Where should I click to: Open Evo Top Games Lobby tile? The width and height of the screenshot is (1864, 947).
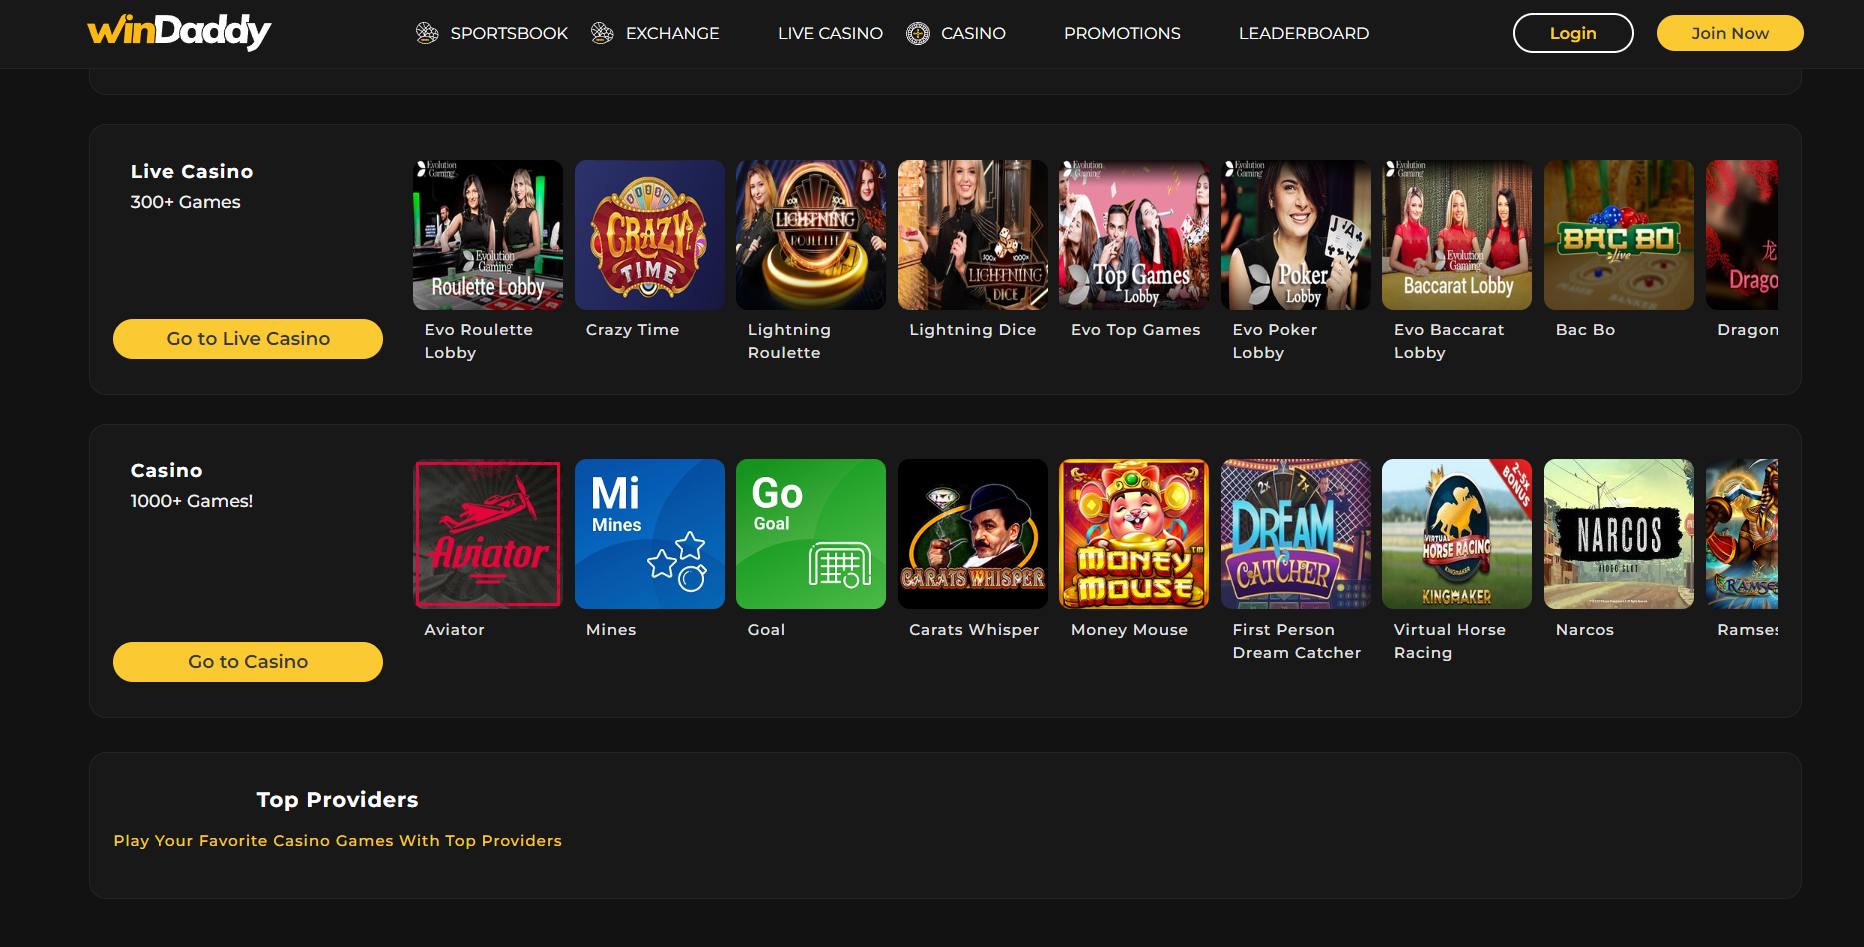(1134, 235)
